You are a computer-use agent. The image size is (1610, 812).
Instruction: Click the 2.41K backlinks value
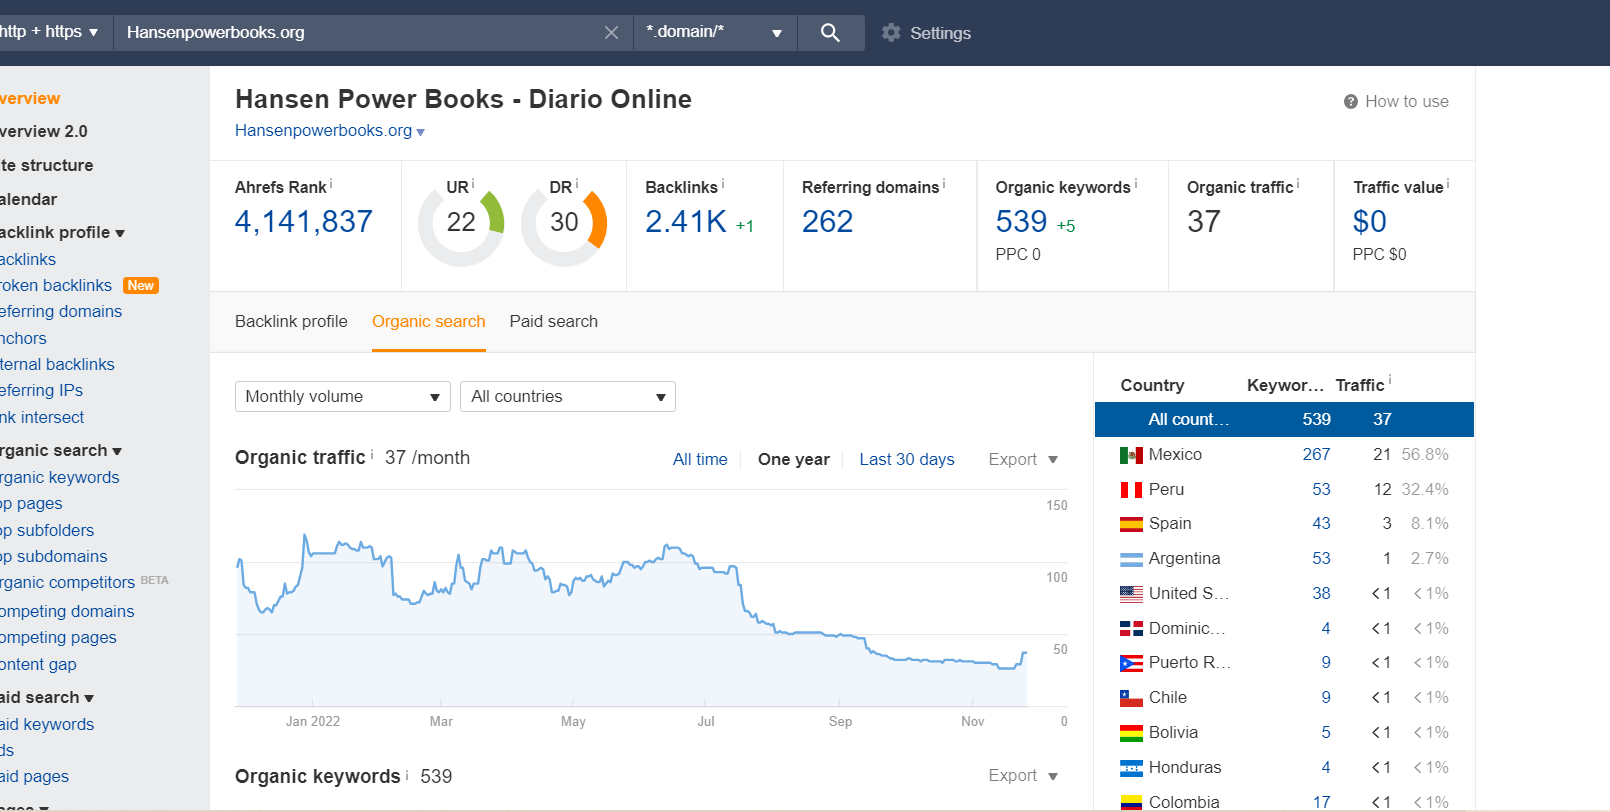coord(686,222)
